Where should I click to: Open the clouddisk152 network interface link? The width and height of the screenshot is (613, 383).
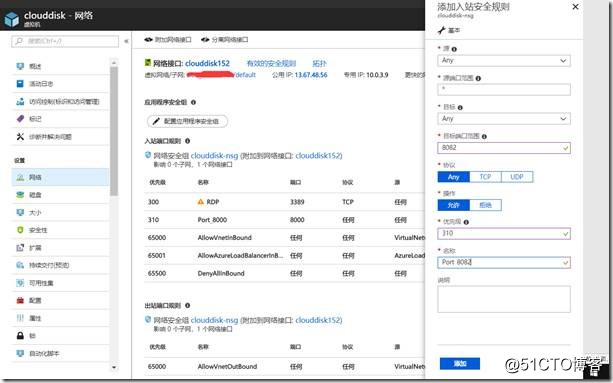(x=207, y=63)
